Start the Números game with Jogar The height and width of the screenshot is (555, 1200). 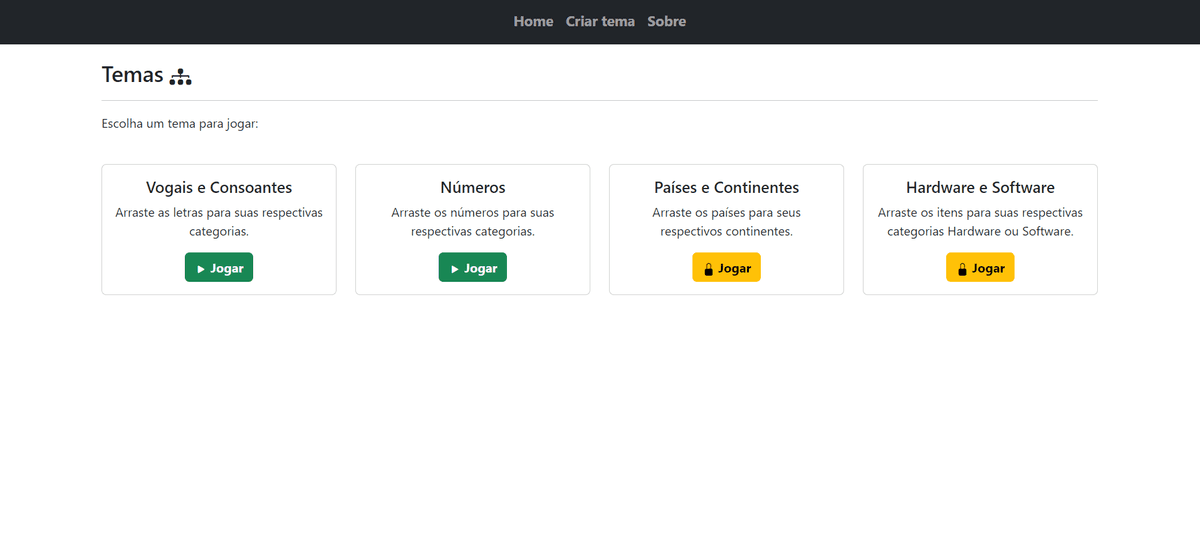coord(473,268)
